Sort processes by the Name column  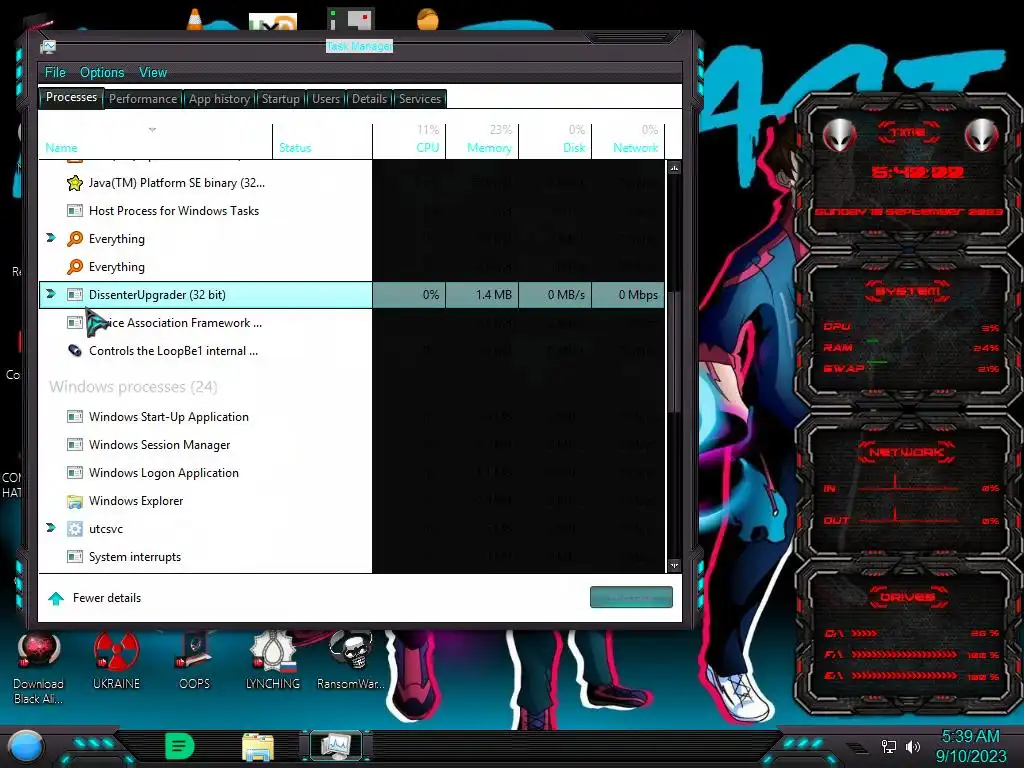[155, 140]
